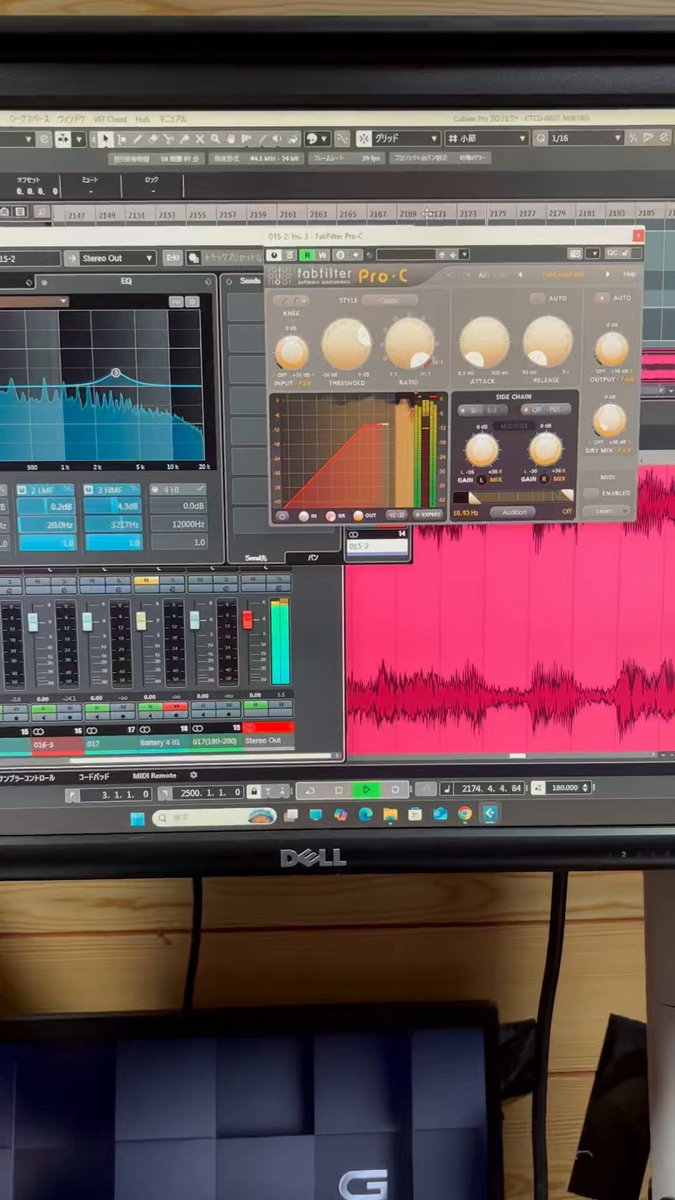The width and height of the screenshot is (675, 1200).
Task: Toggle the MIDI ENABLED switch
Action: click(x=592, y=493)
